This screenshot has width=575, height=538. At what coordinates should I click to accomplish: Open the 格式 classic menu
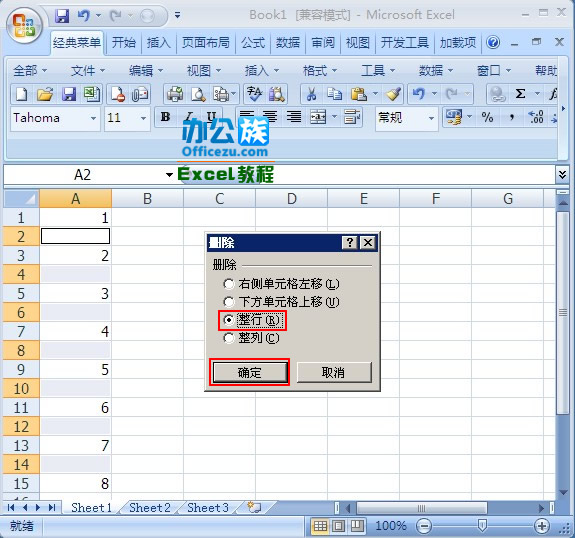(x=320, y=70)
